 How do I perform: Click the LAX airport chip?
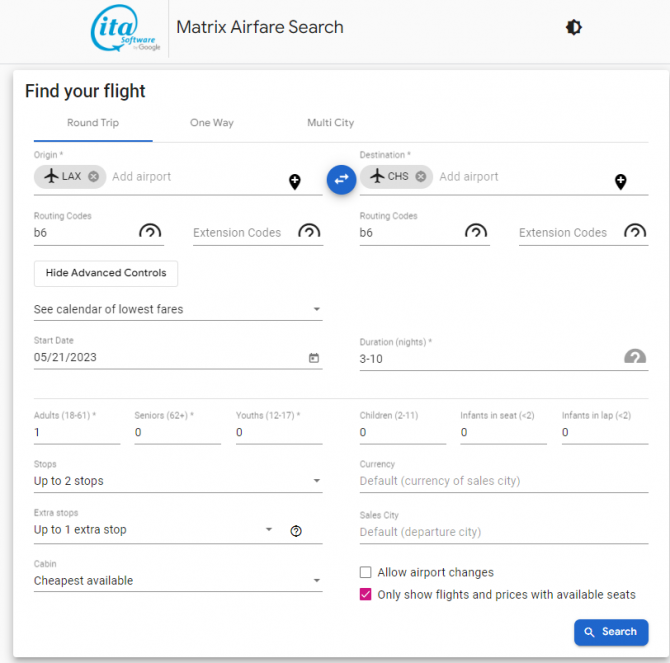click(70, 176)
